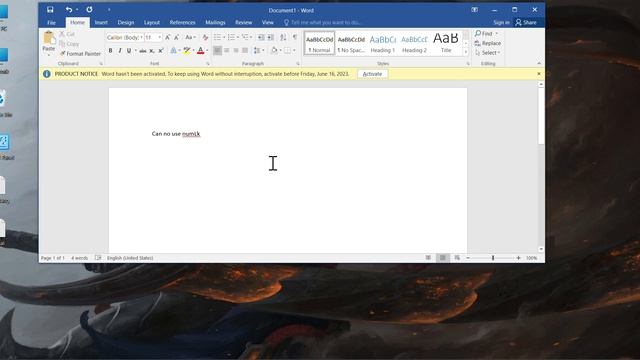Increase font size with Grow Font
This screenshot has width=640, height=360.
(x=167, y=38)
